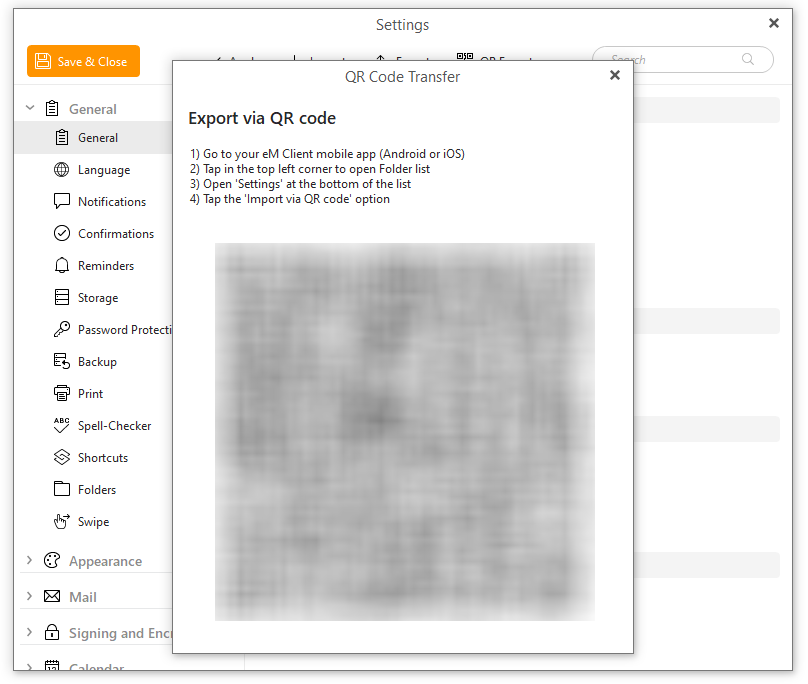The height and width of the screenshot is (684, 808).
Task: Expand the Signing and Encryption group
Action: pos(29,632)
